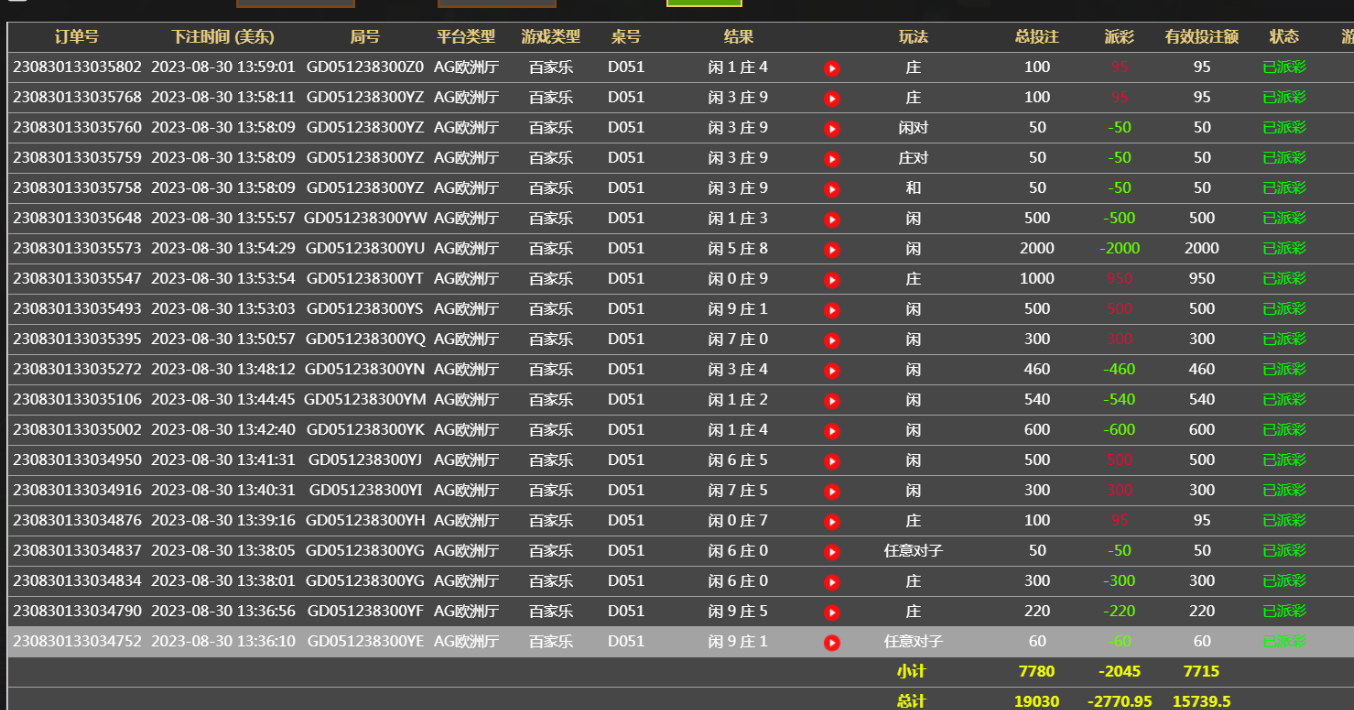Click bet time 2023-08-30 13:55:57
The image size is (1354, 710).
point(224,218)
